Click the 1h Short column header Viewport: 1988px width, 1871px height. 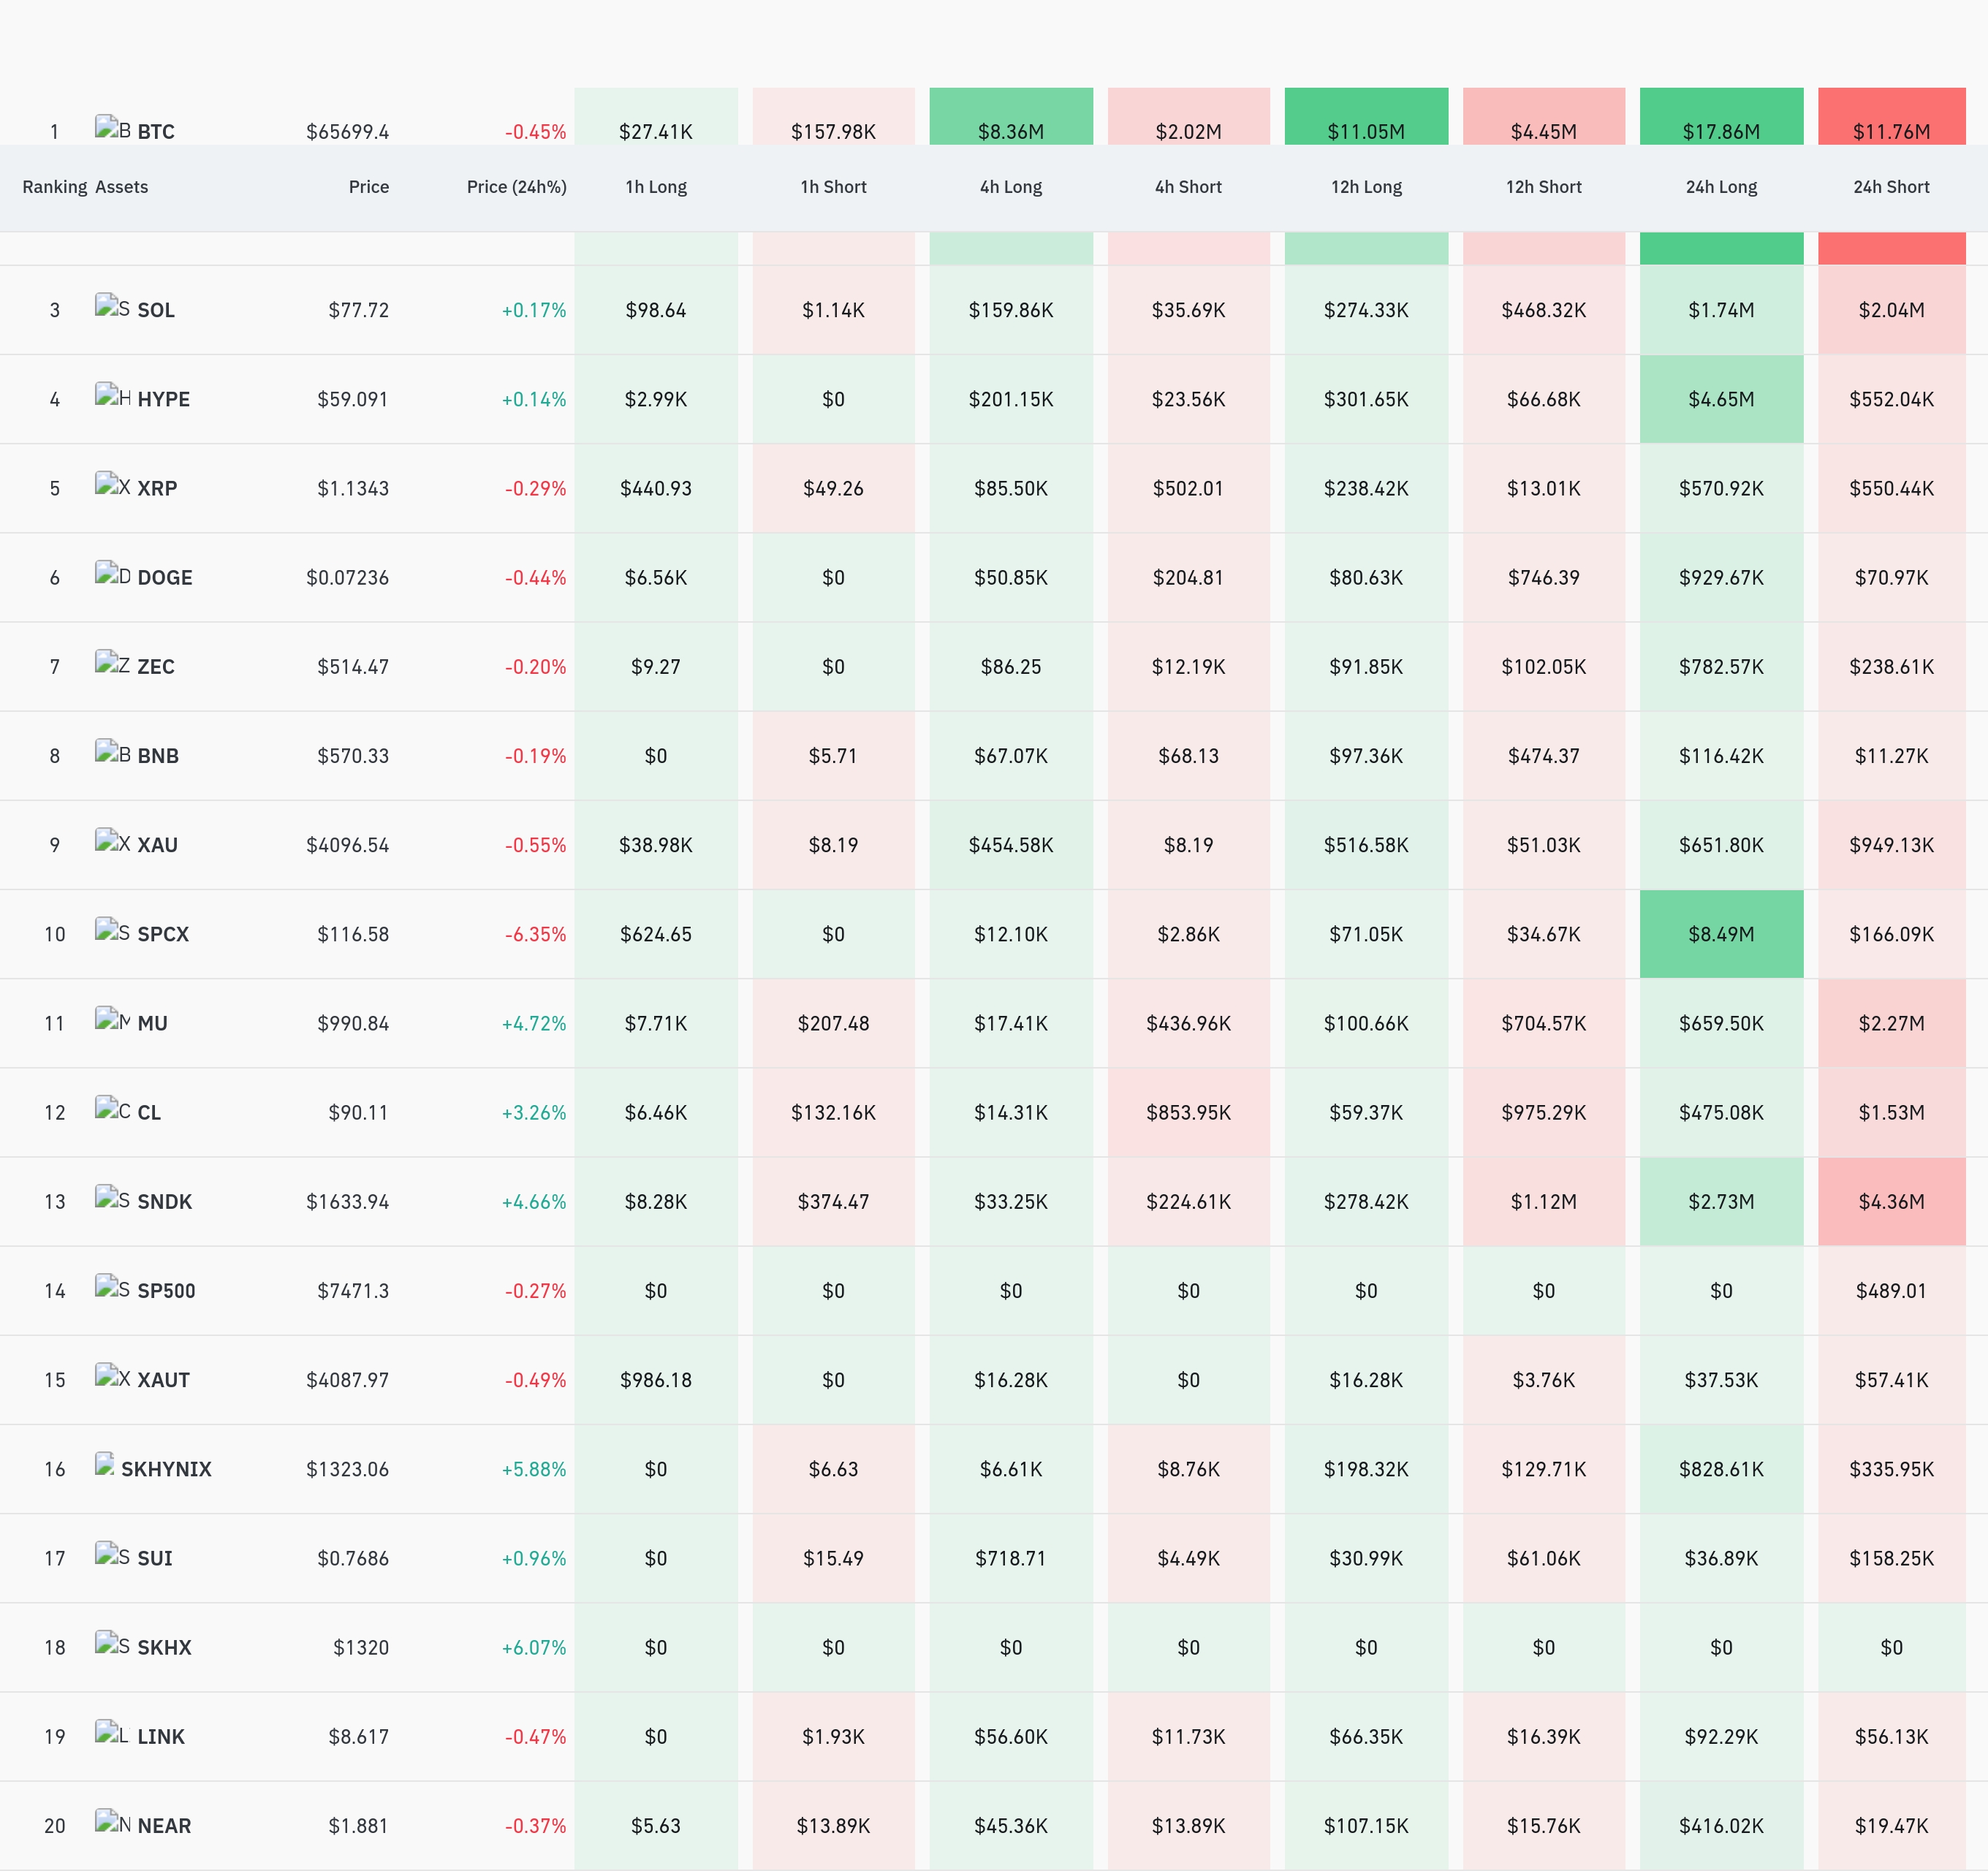coord(833,187)
